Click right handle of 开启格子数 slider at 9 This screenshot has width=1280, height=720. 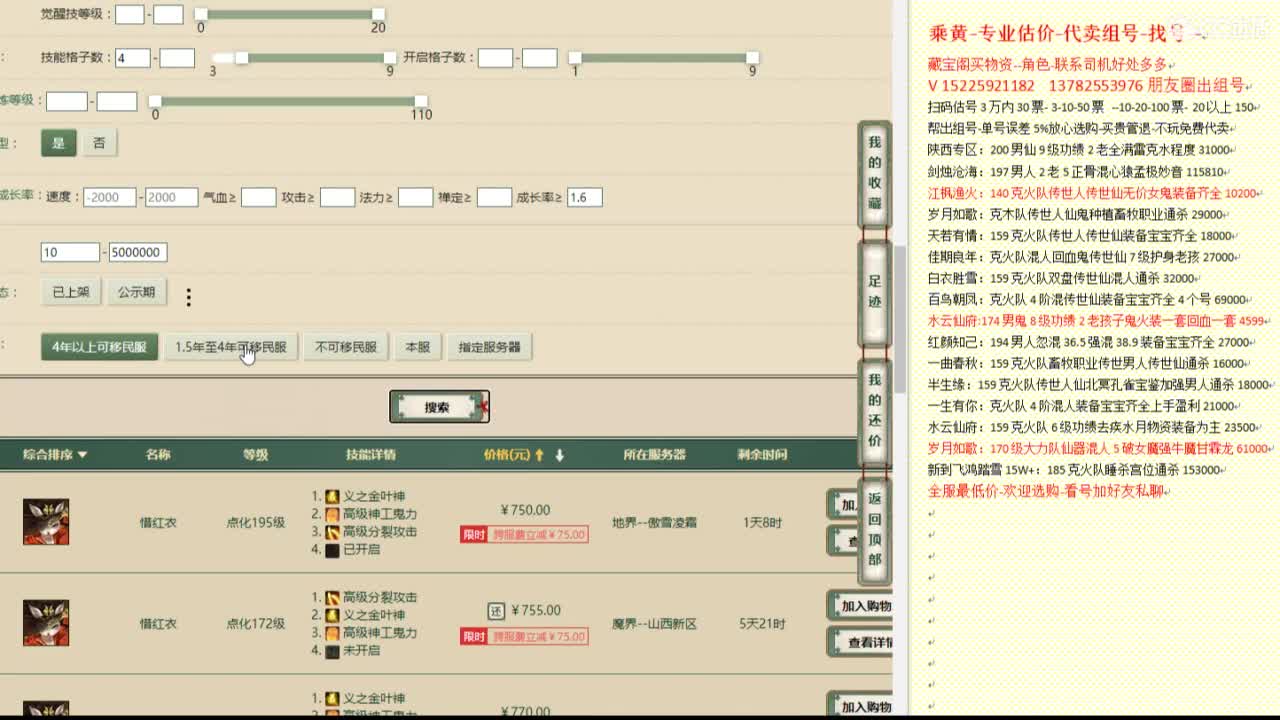(752, 58)
